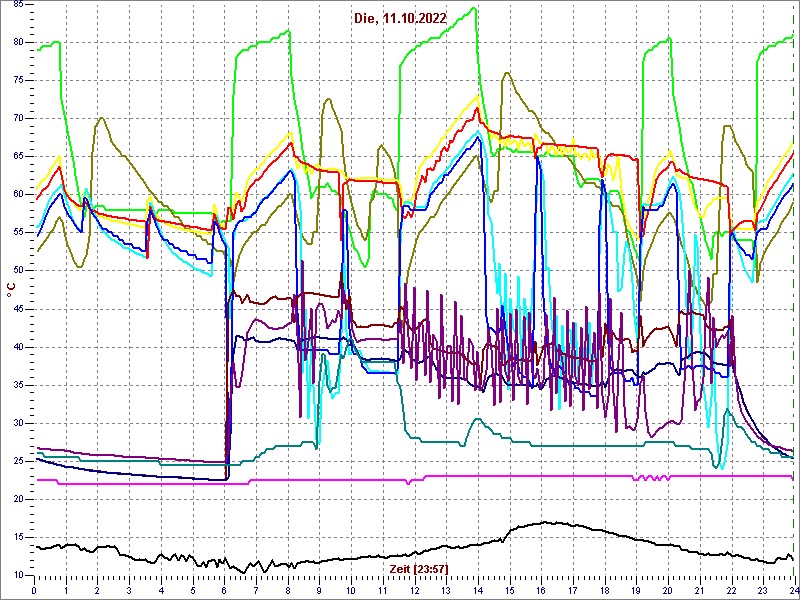Viewport: 800px width, 600px height.
Task: Click the flat magenta line near hour 3
Action: tap(130, 483)
